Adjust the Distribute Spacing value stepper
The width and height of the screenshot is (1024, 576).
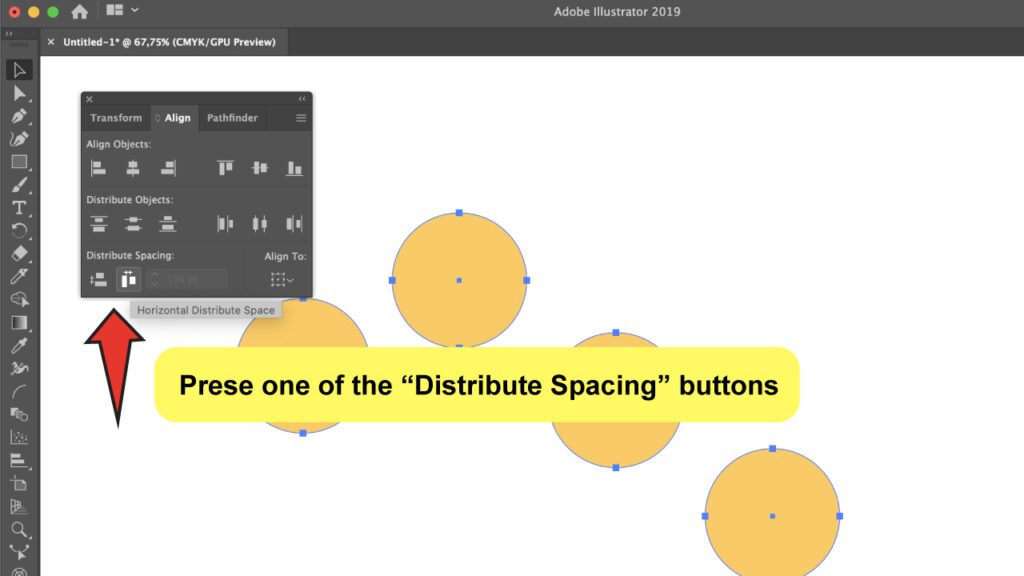[x=155, y=278]
